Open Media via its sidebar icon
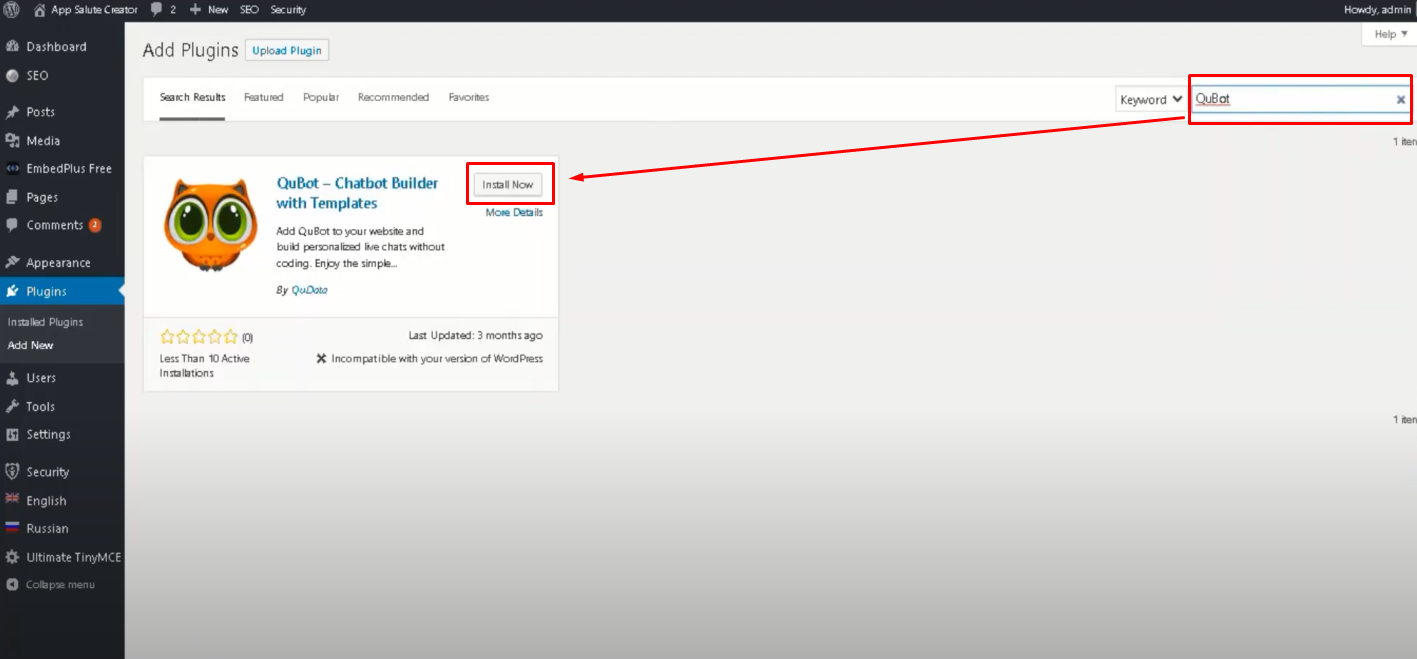 (13, 141)
